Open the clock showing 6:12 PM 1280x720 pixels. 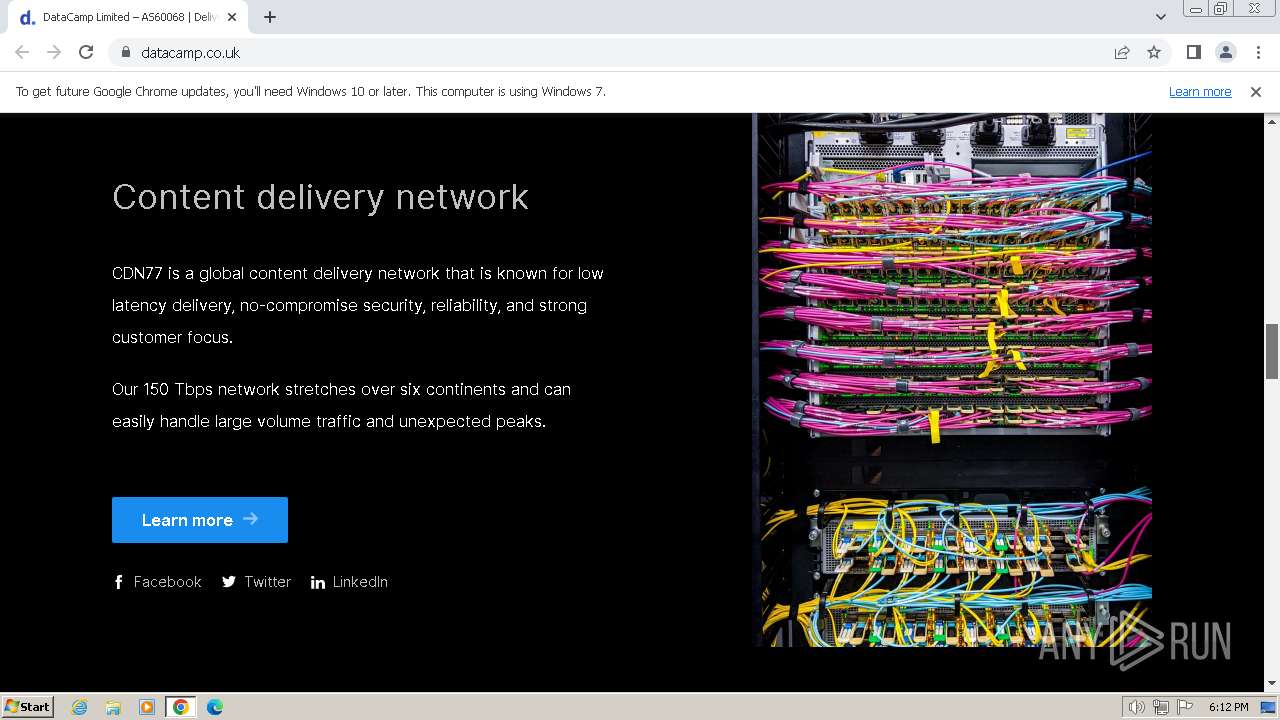point(1228,707)
